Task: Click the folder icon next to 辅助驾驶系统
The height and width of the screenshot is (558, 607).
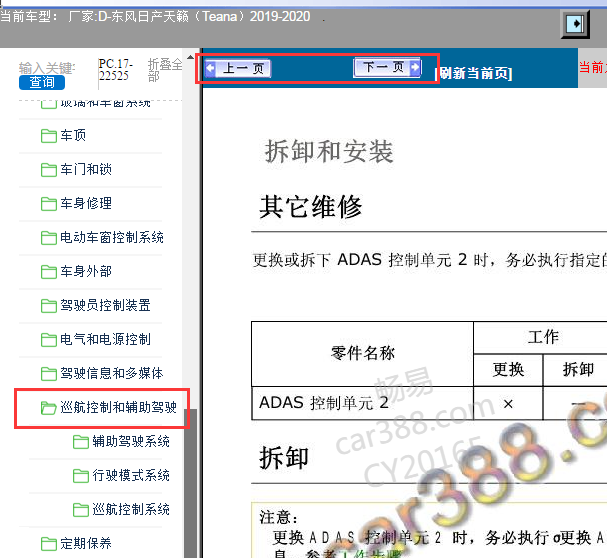Action: pyautogui.click(x=81, y=442)
